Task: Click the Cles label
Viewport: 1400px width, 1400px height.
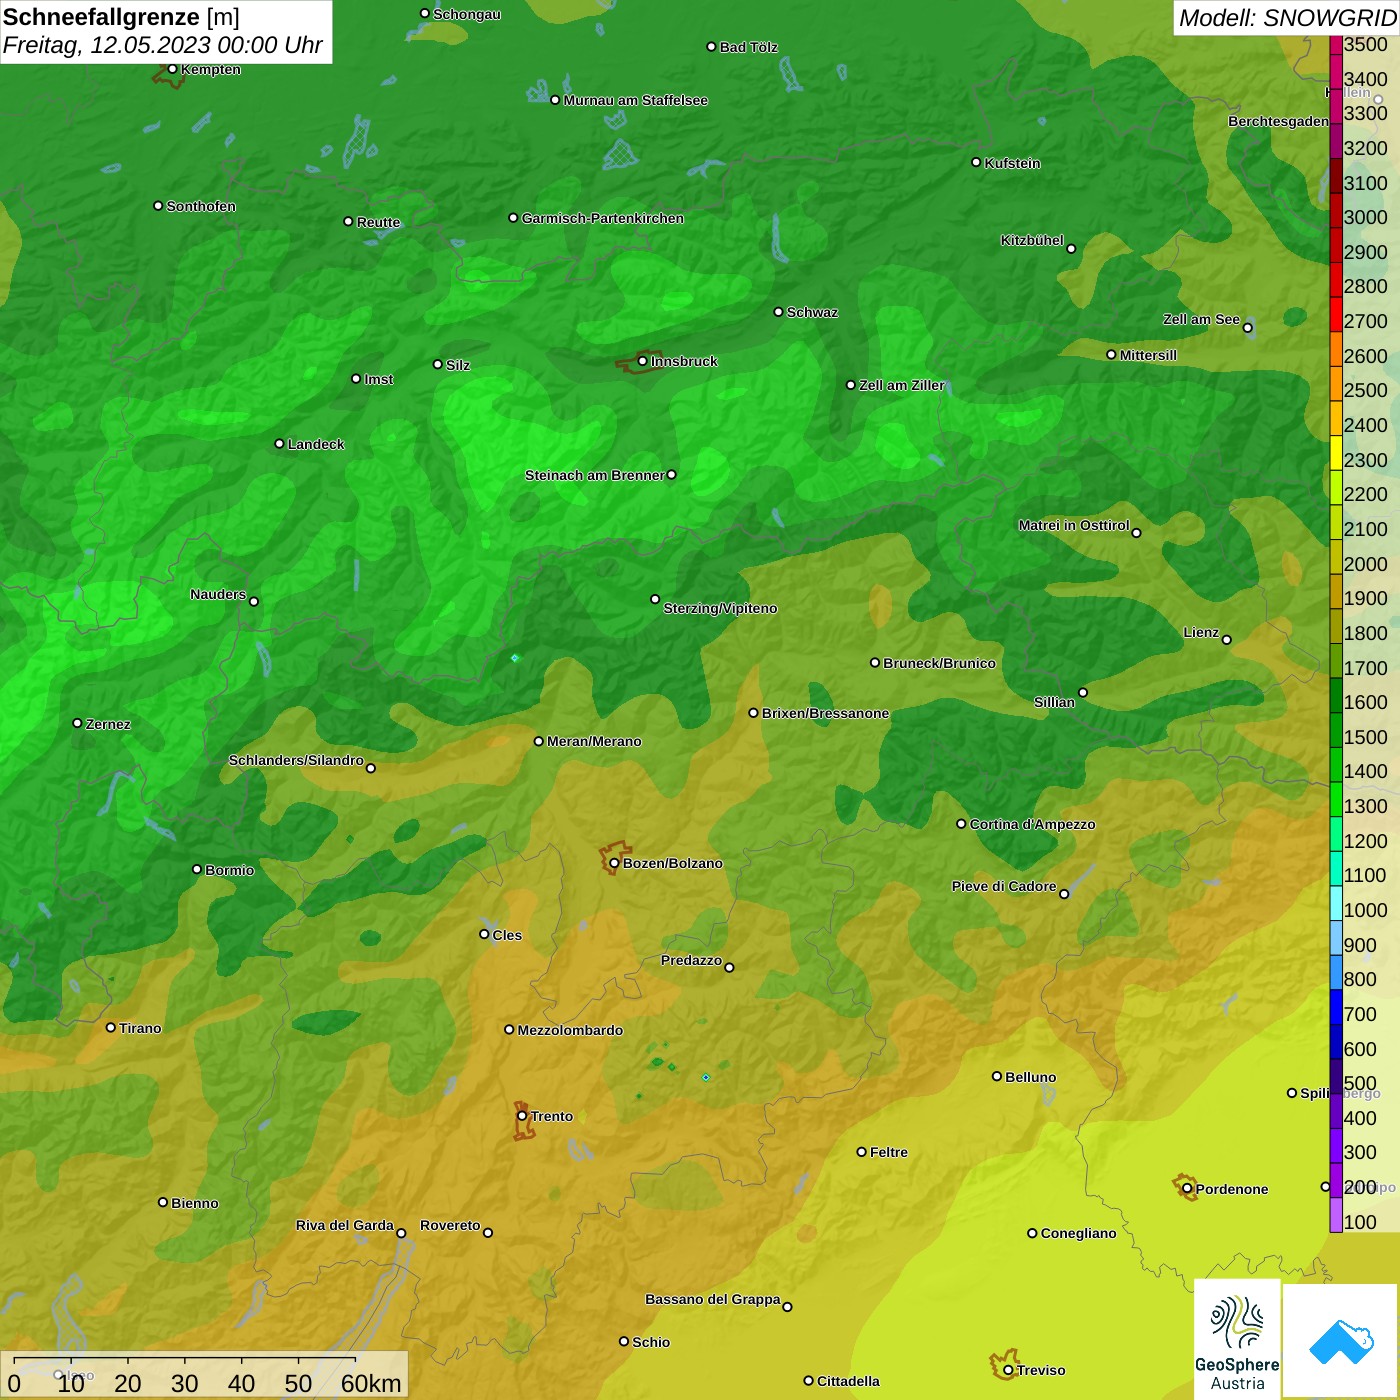Action: 507,935
